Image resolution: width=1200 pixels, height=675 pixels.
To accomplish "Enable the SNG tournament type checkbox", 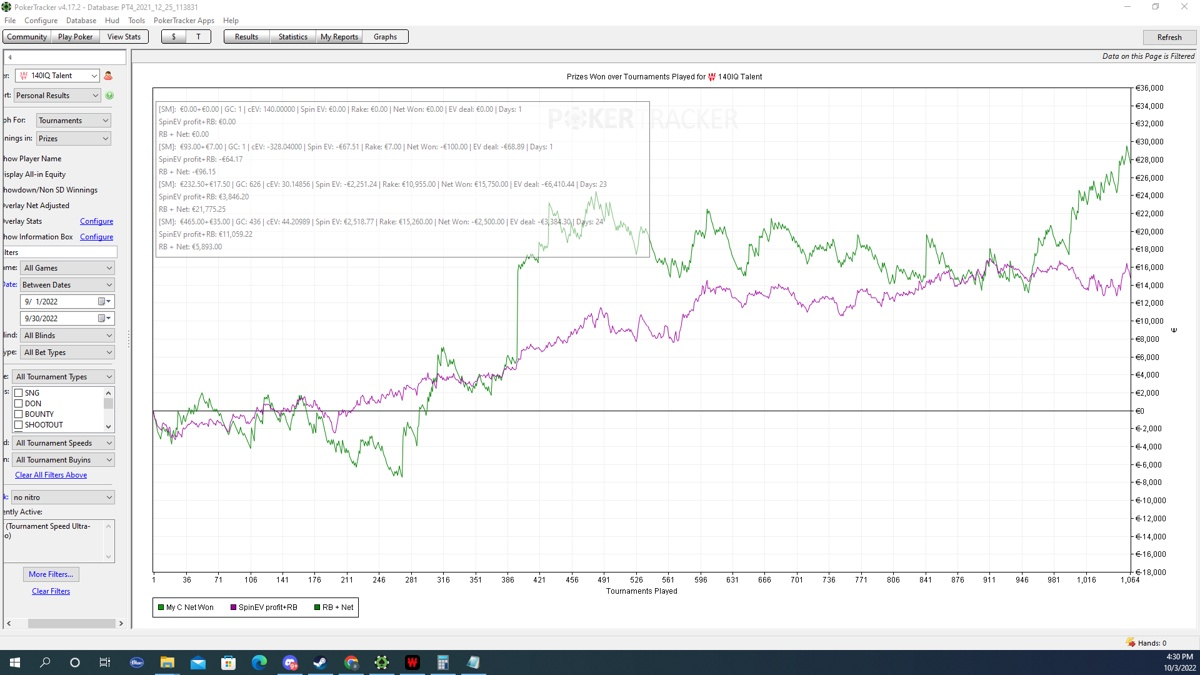I will pyautogui.click(x=18, y=393).
